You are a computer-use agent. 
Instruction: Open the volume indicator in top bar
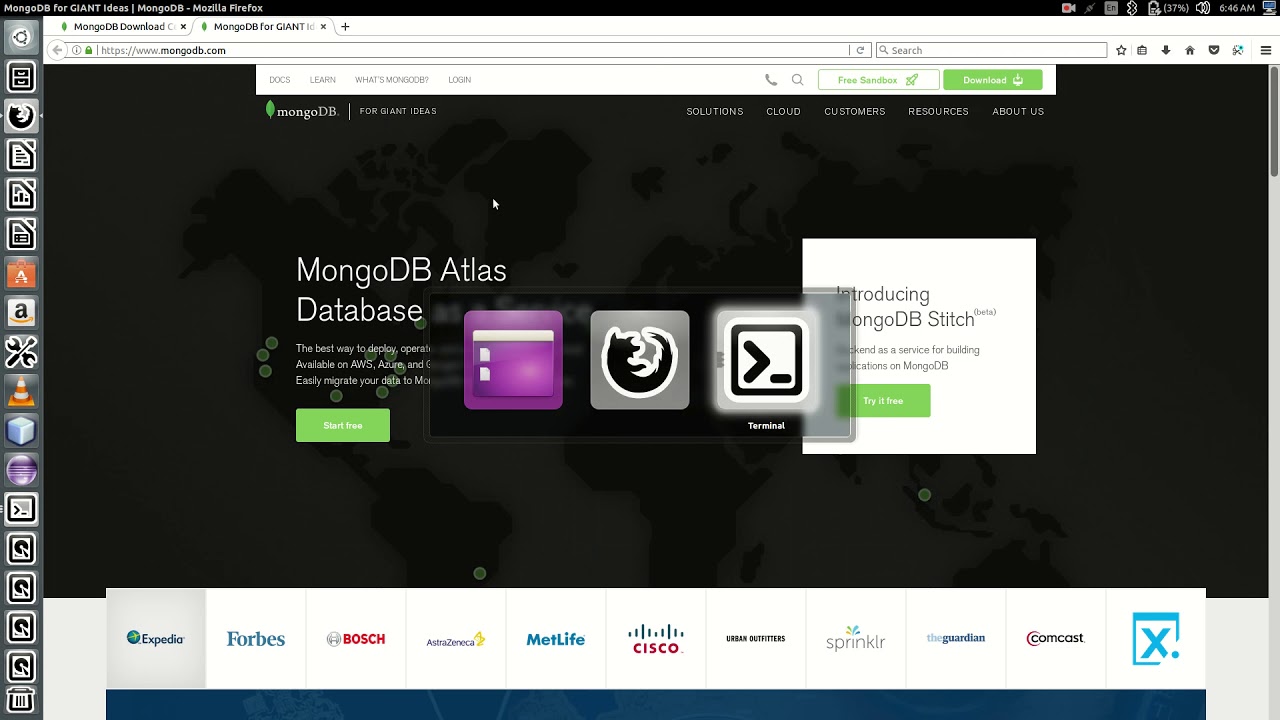(x=1202, y=8)
